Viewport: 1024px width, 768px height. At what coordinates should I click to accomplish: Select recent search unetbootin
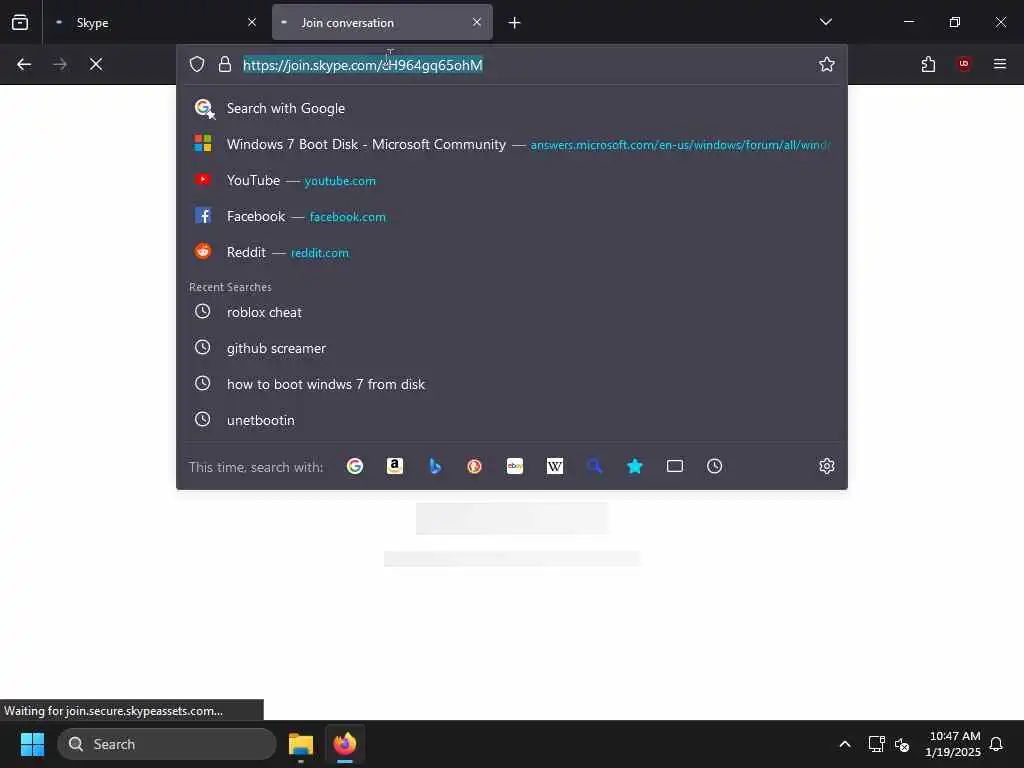512,420
